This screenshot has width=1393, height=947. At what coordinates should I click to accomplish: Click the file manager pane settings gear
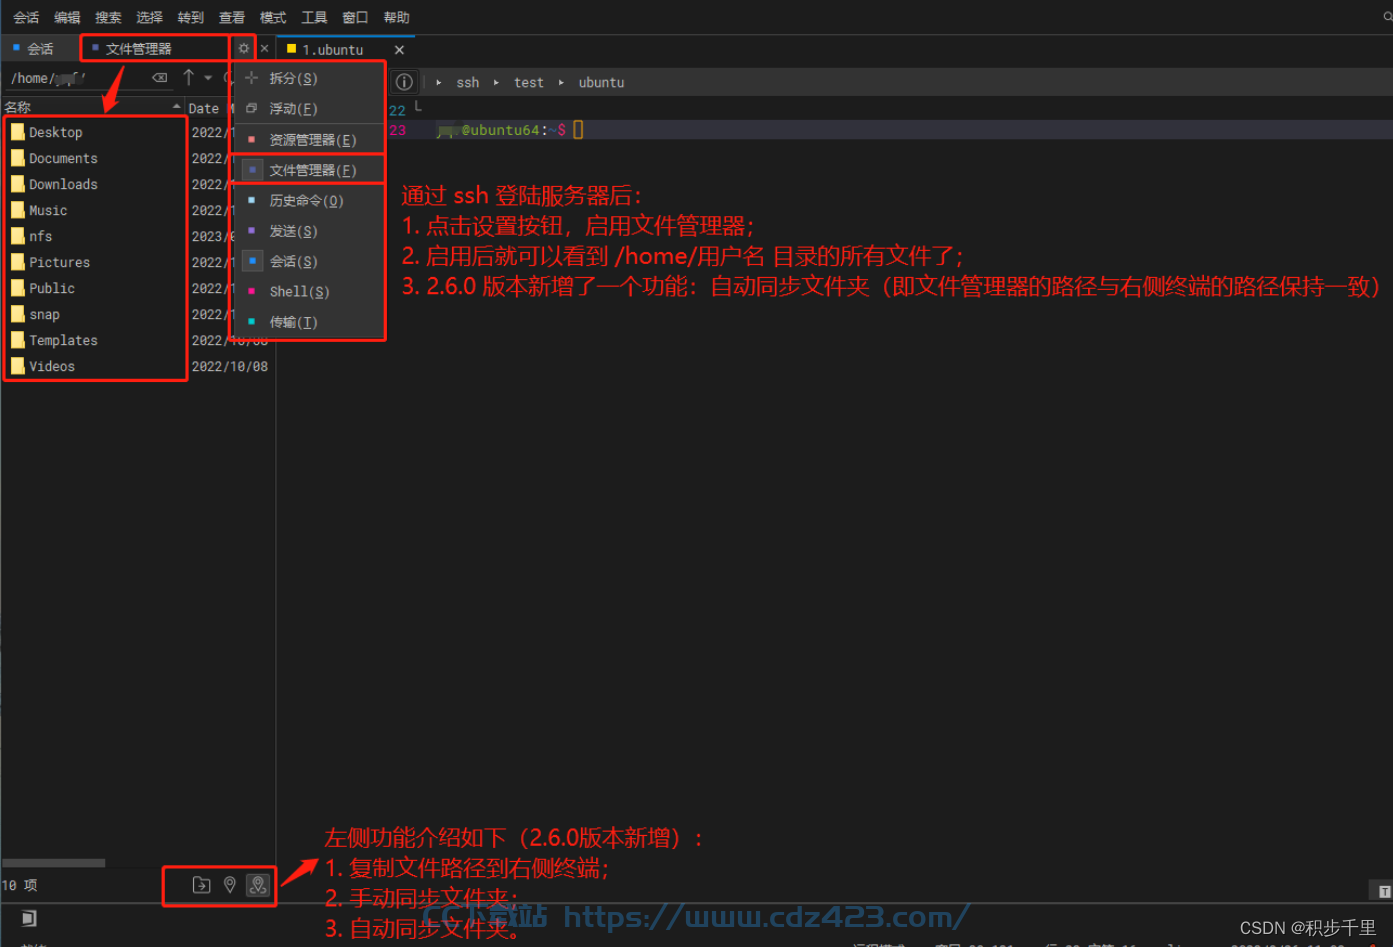point(244,48)
